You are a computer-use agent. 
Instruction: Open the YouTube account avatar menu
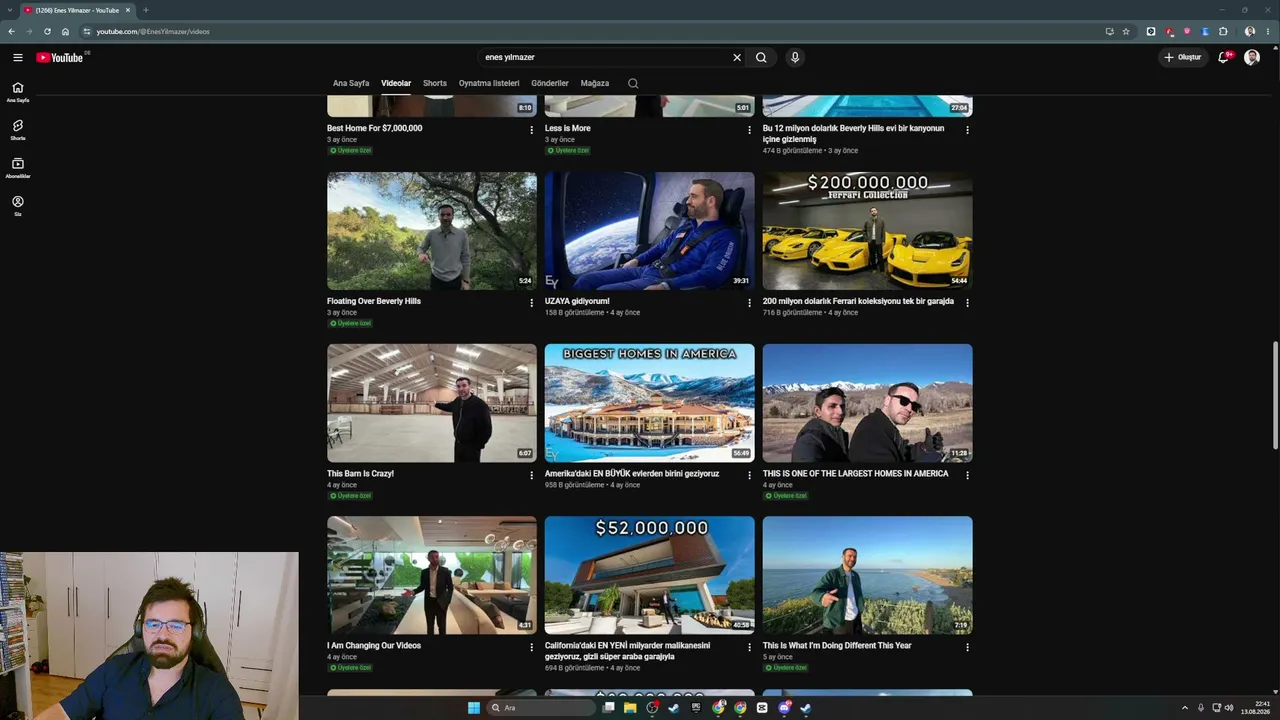[1252, 57]
